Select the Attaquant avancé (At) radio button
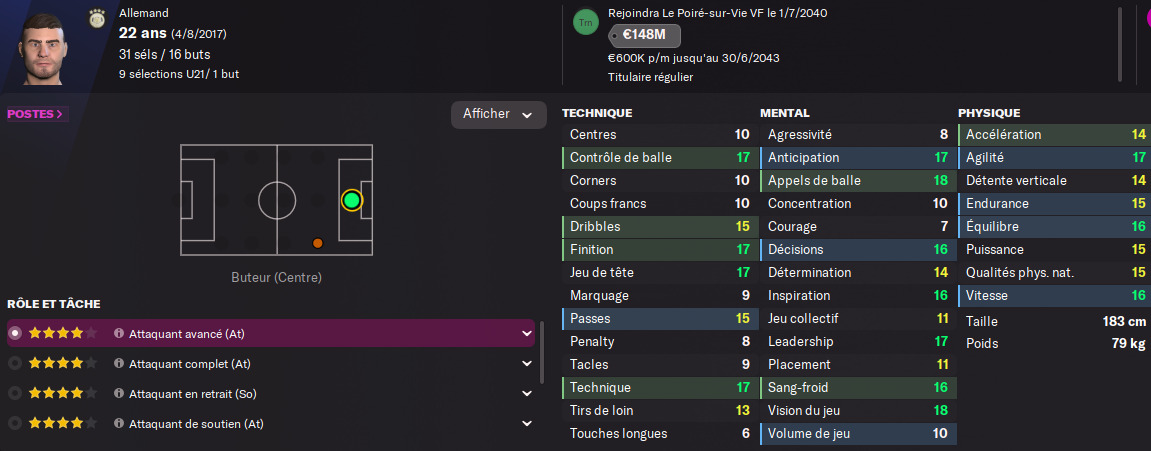 click(15, 333)
